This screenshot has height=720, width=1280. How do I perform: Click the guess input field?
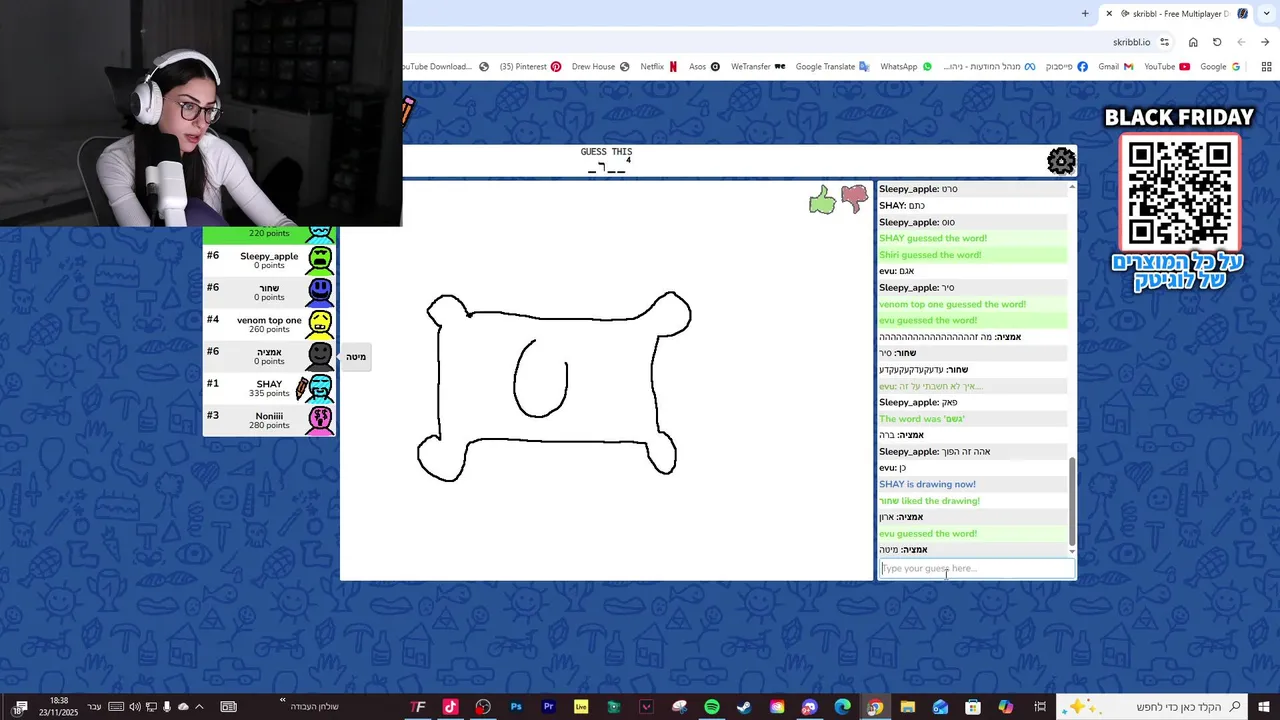point(977,569)
